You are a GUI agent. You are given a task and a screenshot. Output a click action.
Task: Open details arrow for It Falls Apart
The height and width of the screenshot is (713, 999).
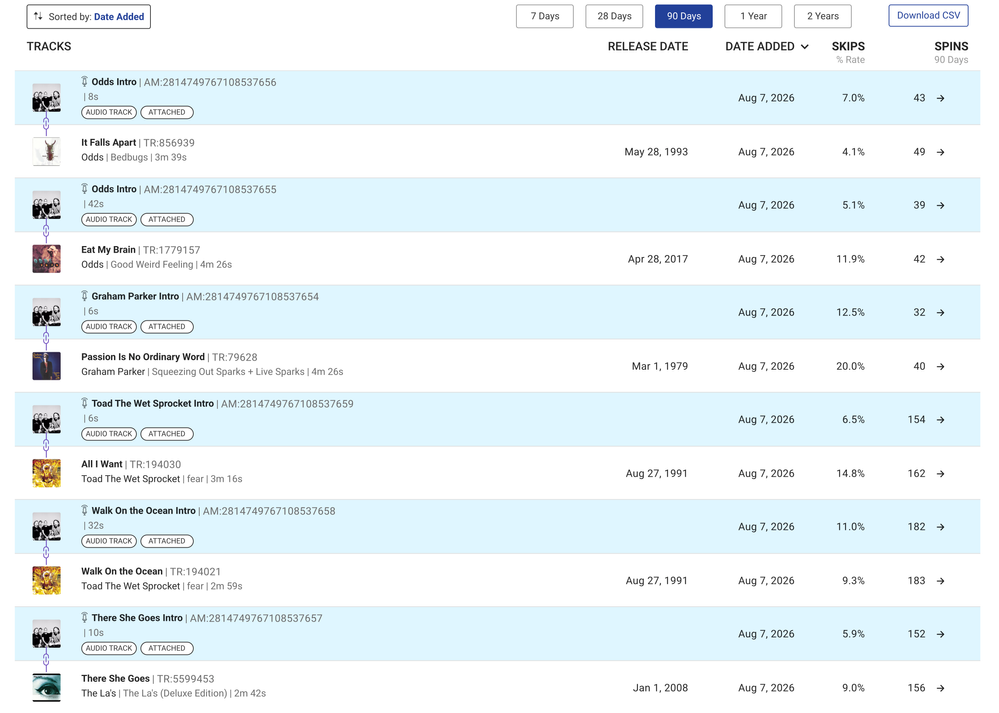[x=940, y=152]
